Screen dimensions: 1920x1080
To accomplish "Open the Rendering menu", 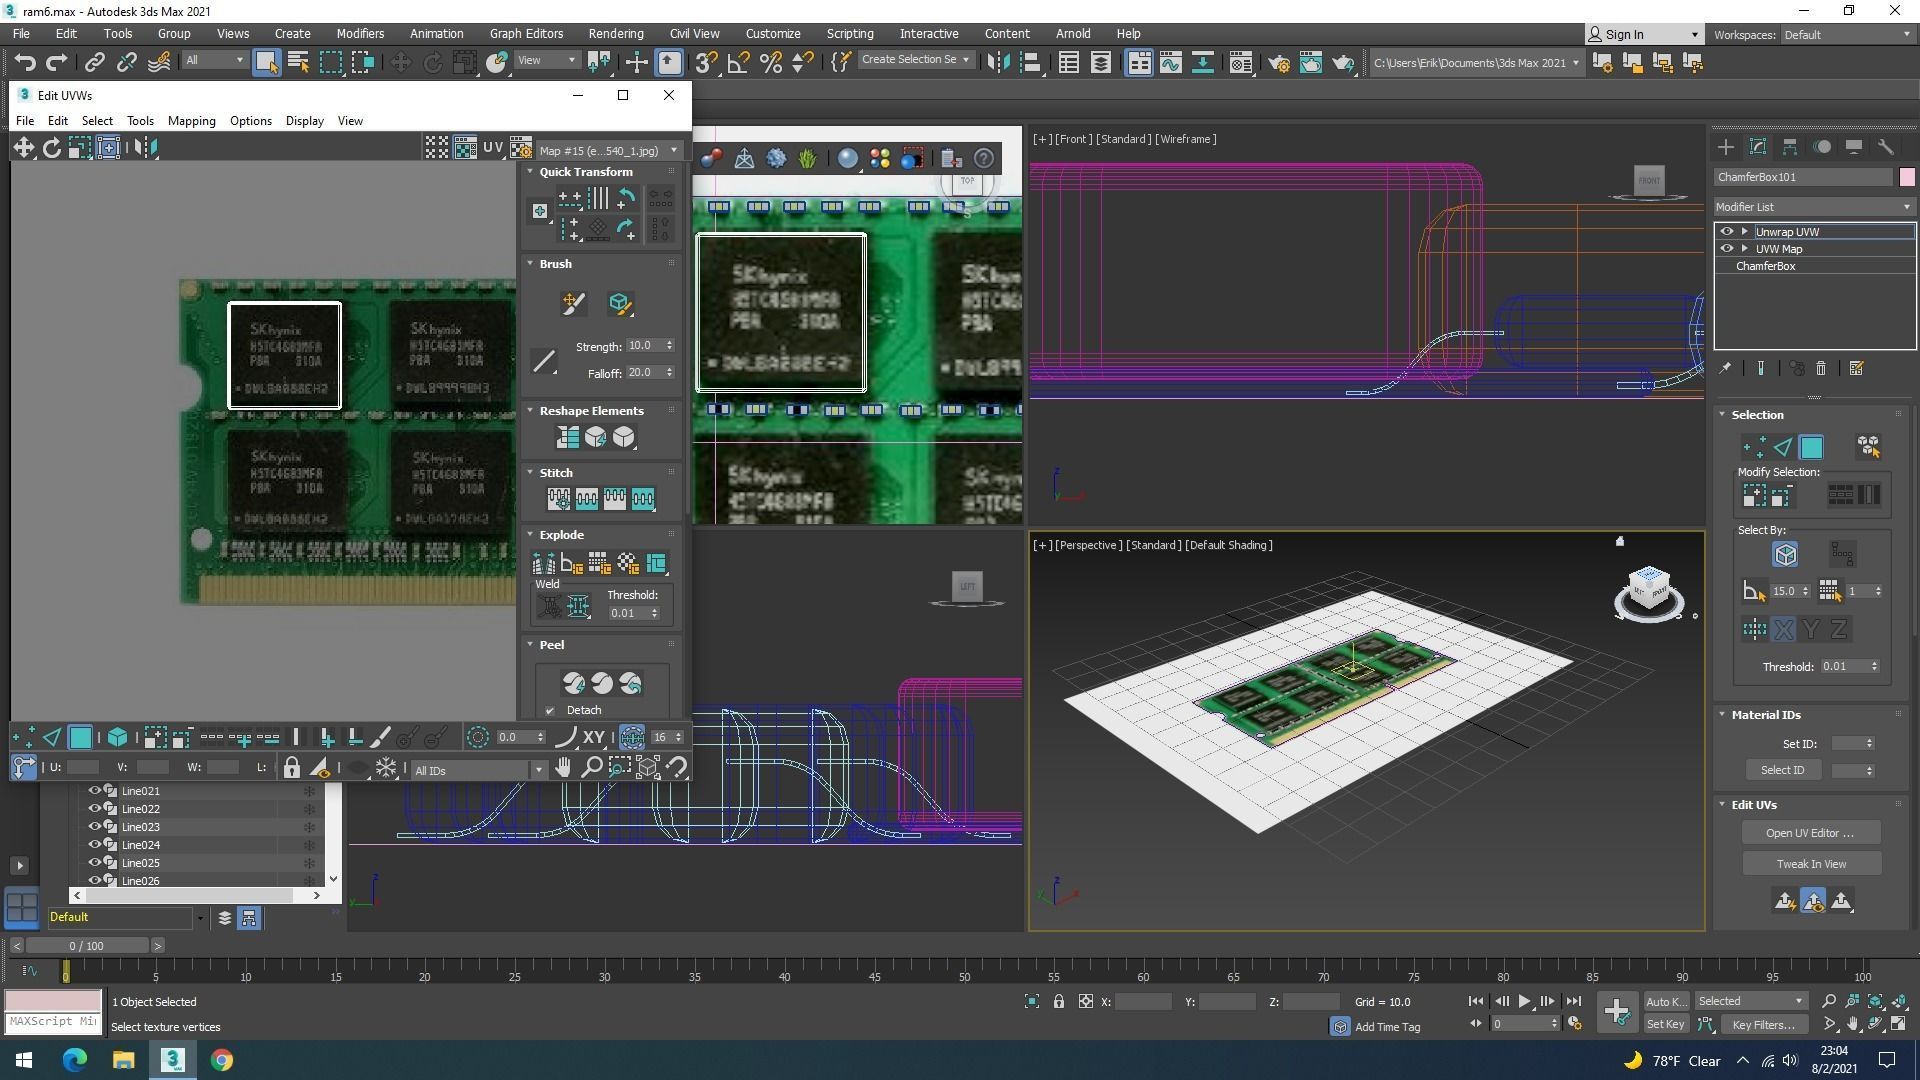I will pyautogui.click(x=615, y=33).
